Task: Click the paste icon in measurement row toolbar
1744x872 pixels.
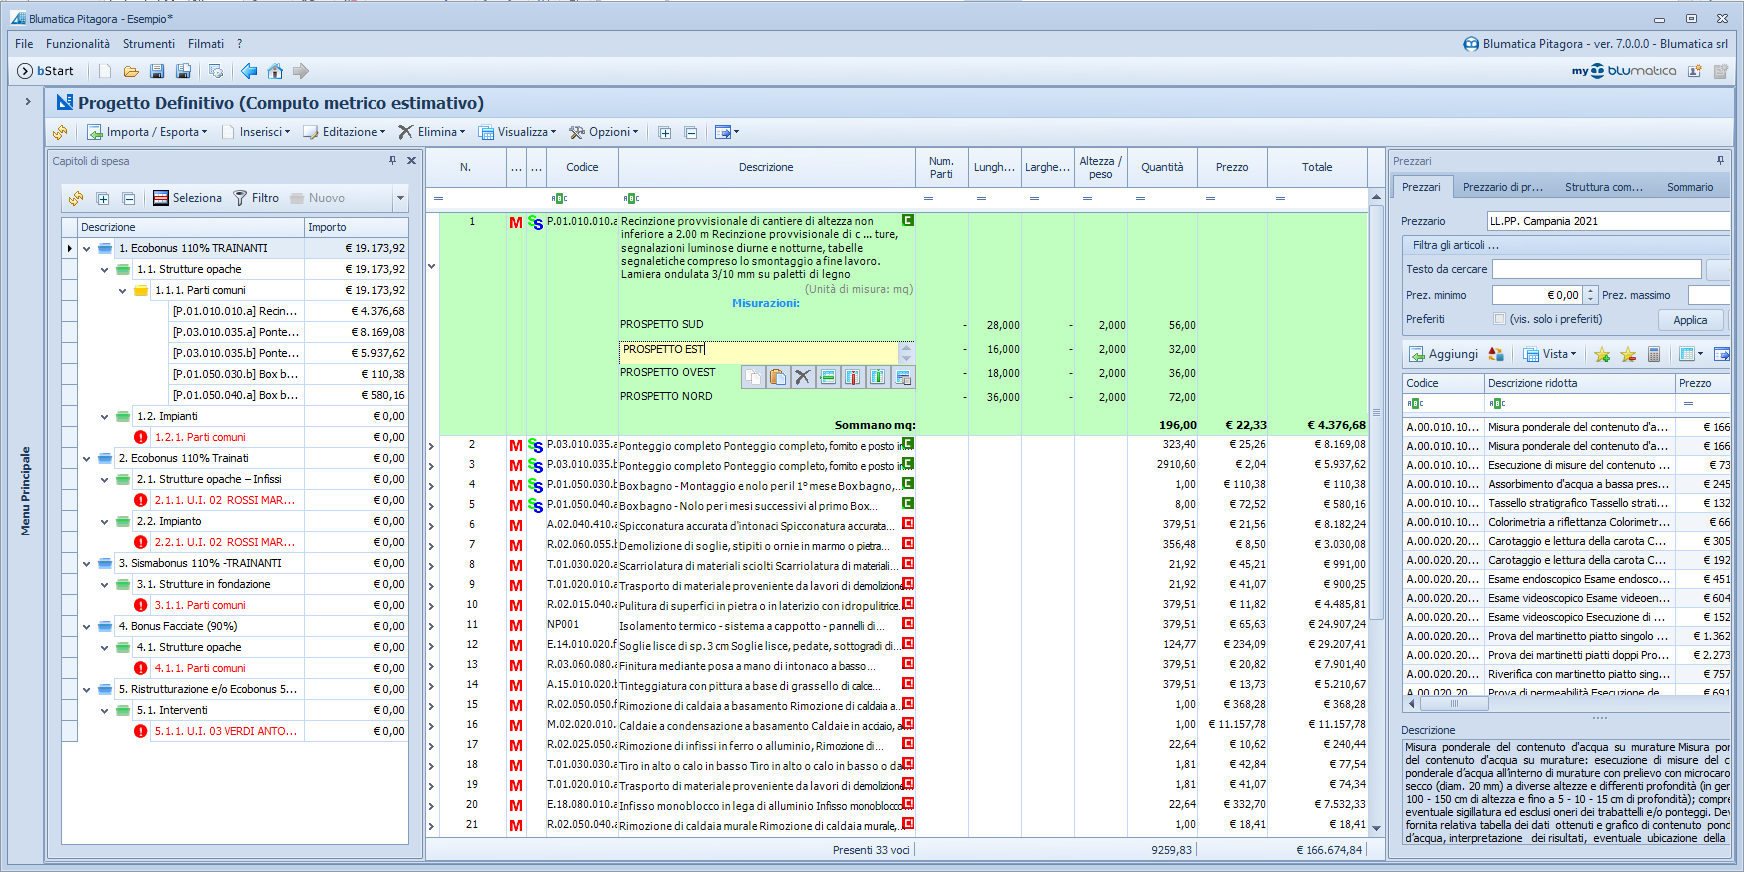Action: [777, 377]
